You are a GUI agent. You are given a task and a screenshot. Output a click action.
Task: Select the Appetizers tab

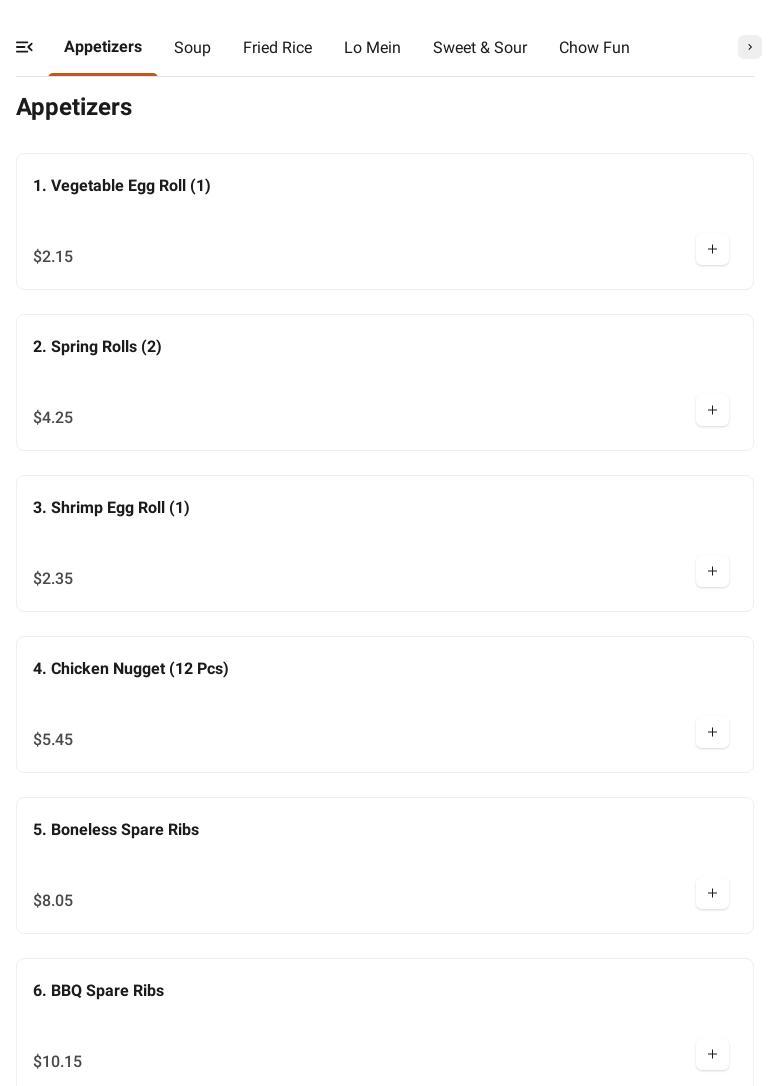[x=103, y=47]
